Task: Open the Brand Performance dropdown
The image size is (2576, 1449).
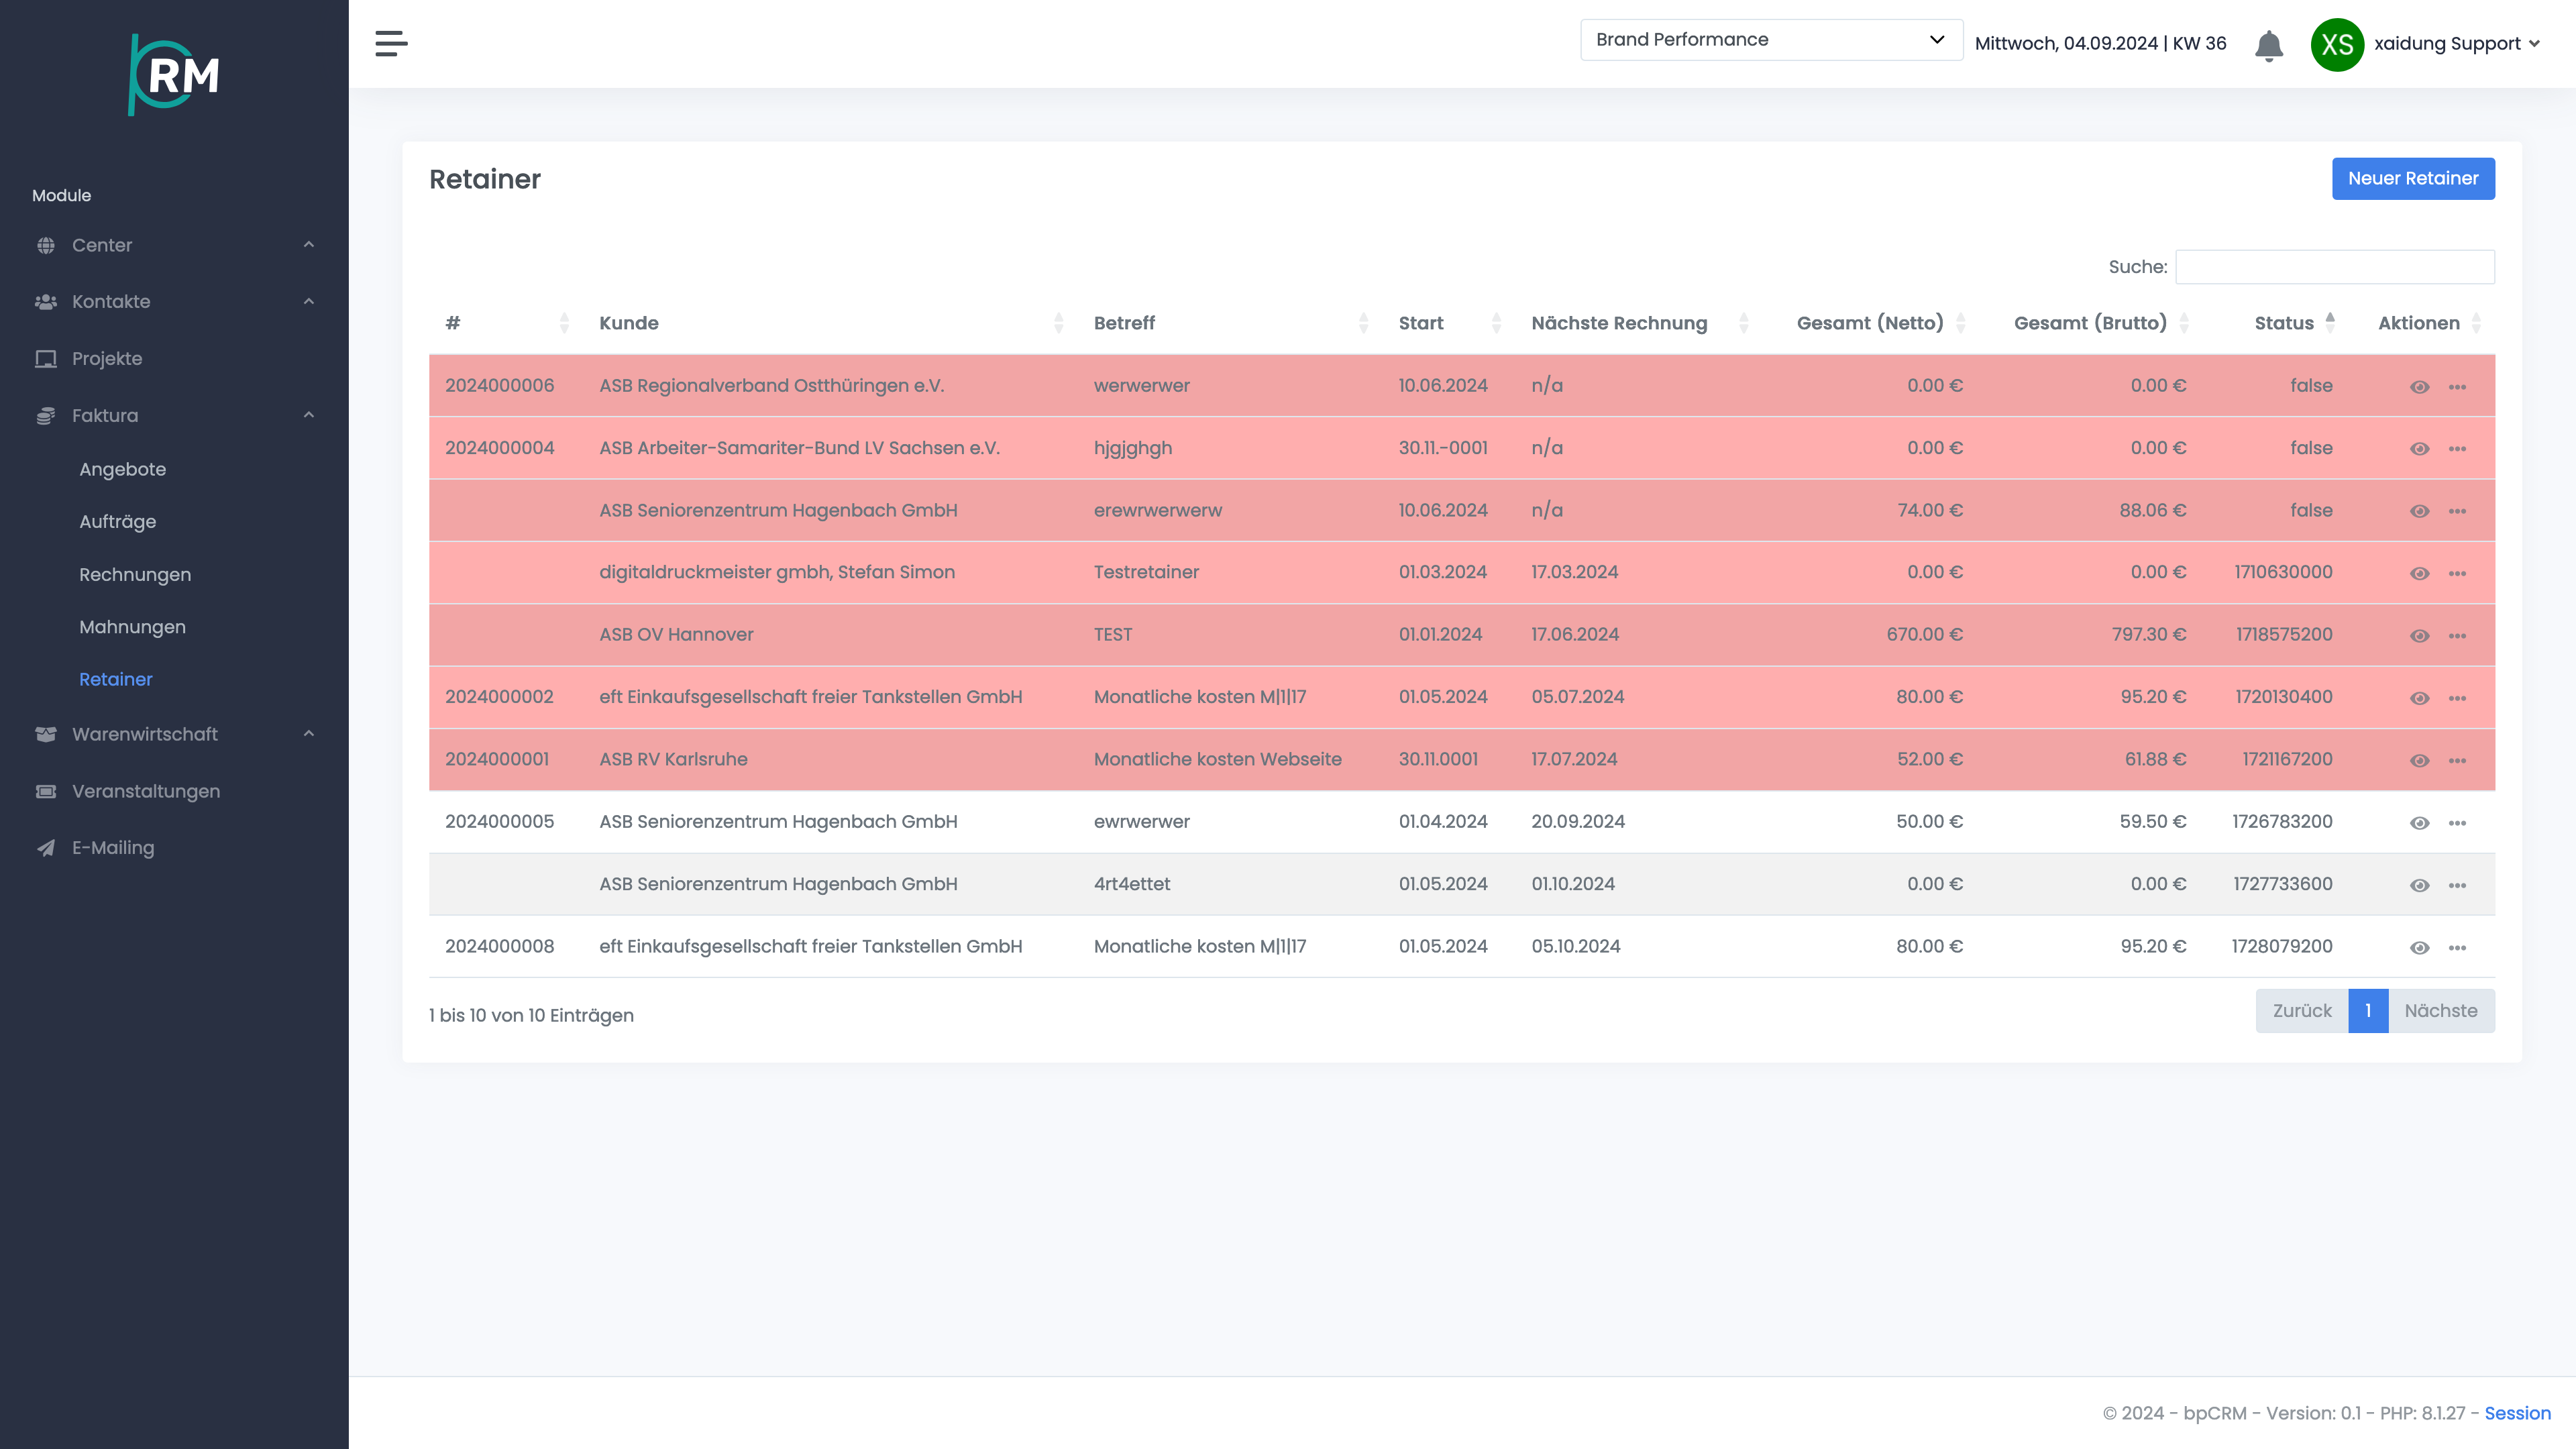Action: 1771,40
